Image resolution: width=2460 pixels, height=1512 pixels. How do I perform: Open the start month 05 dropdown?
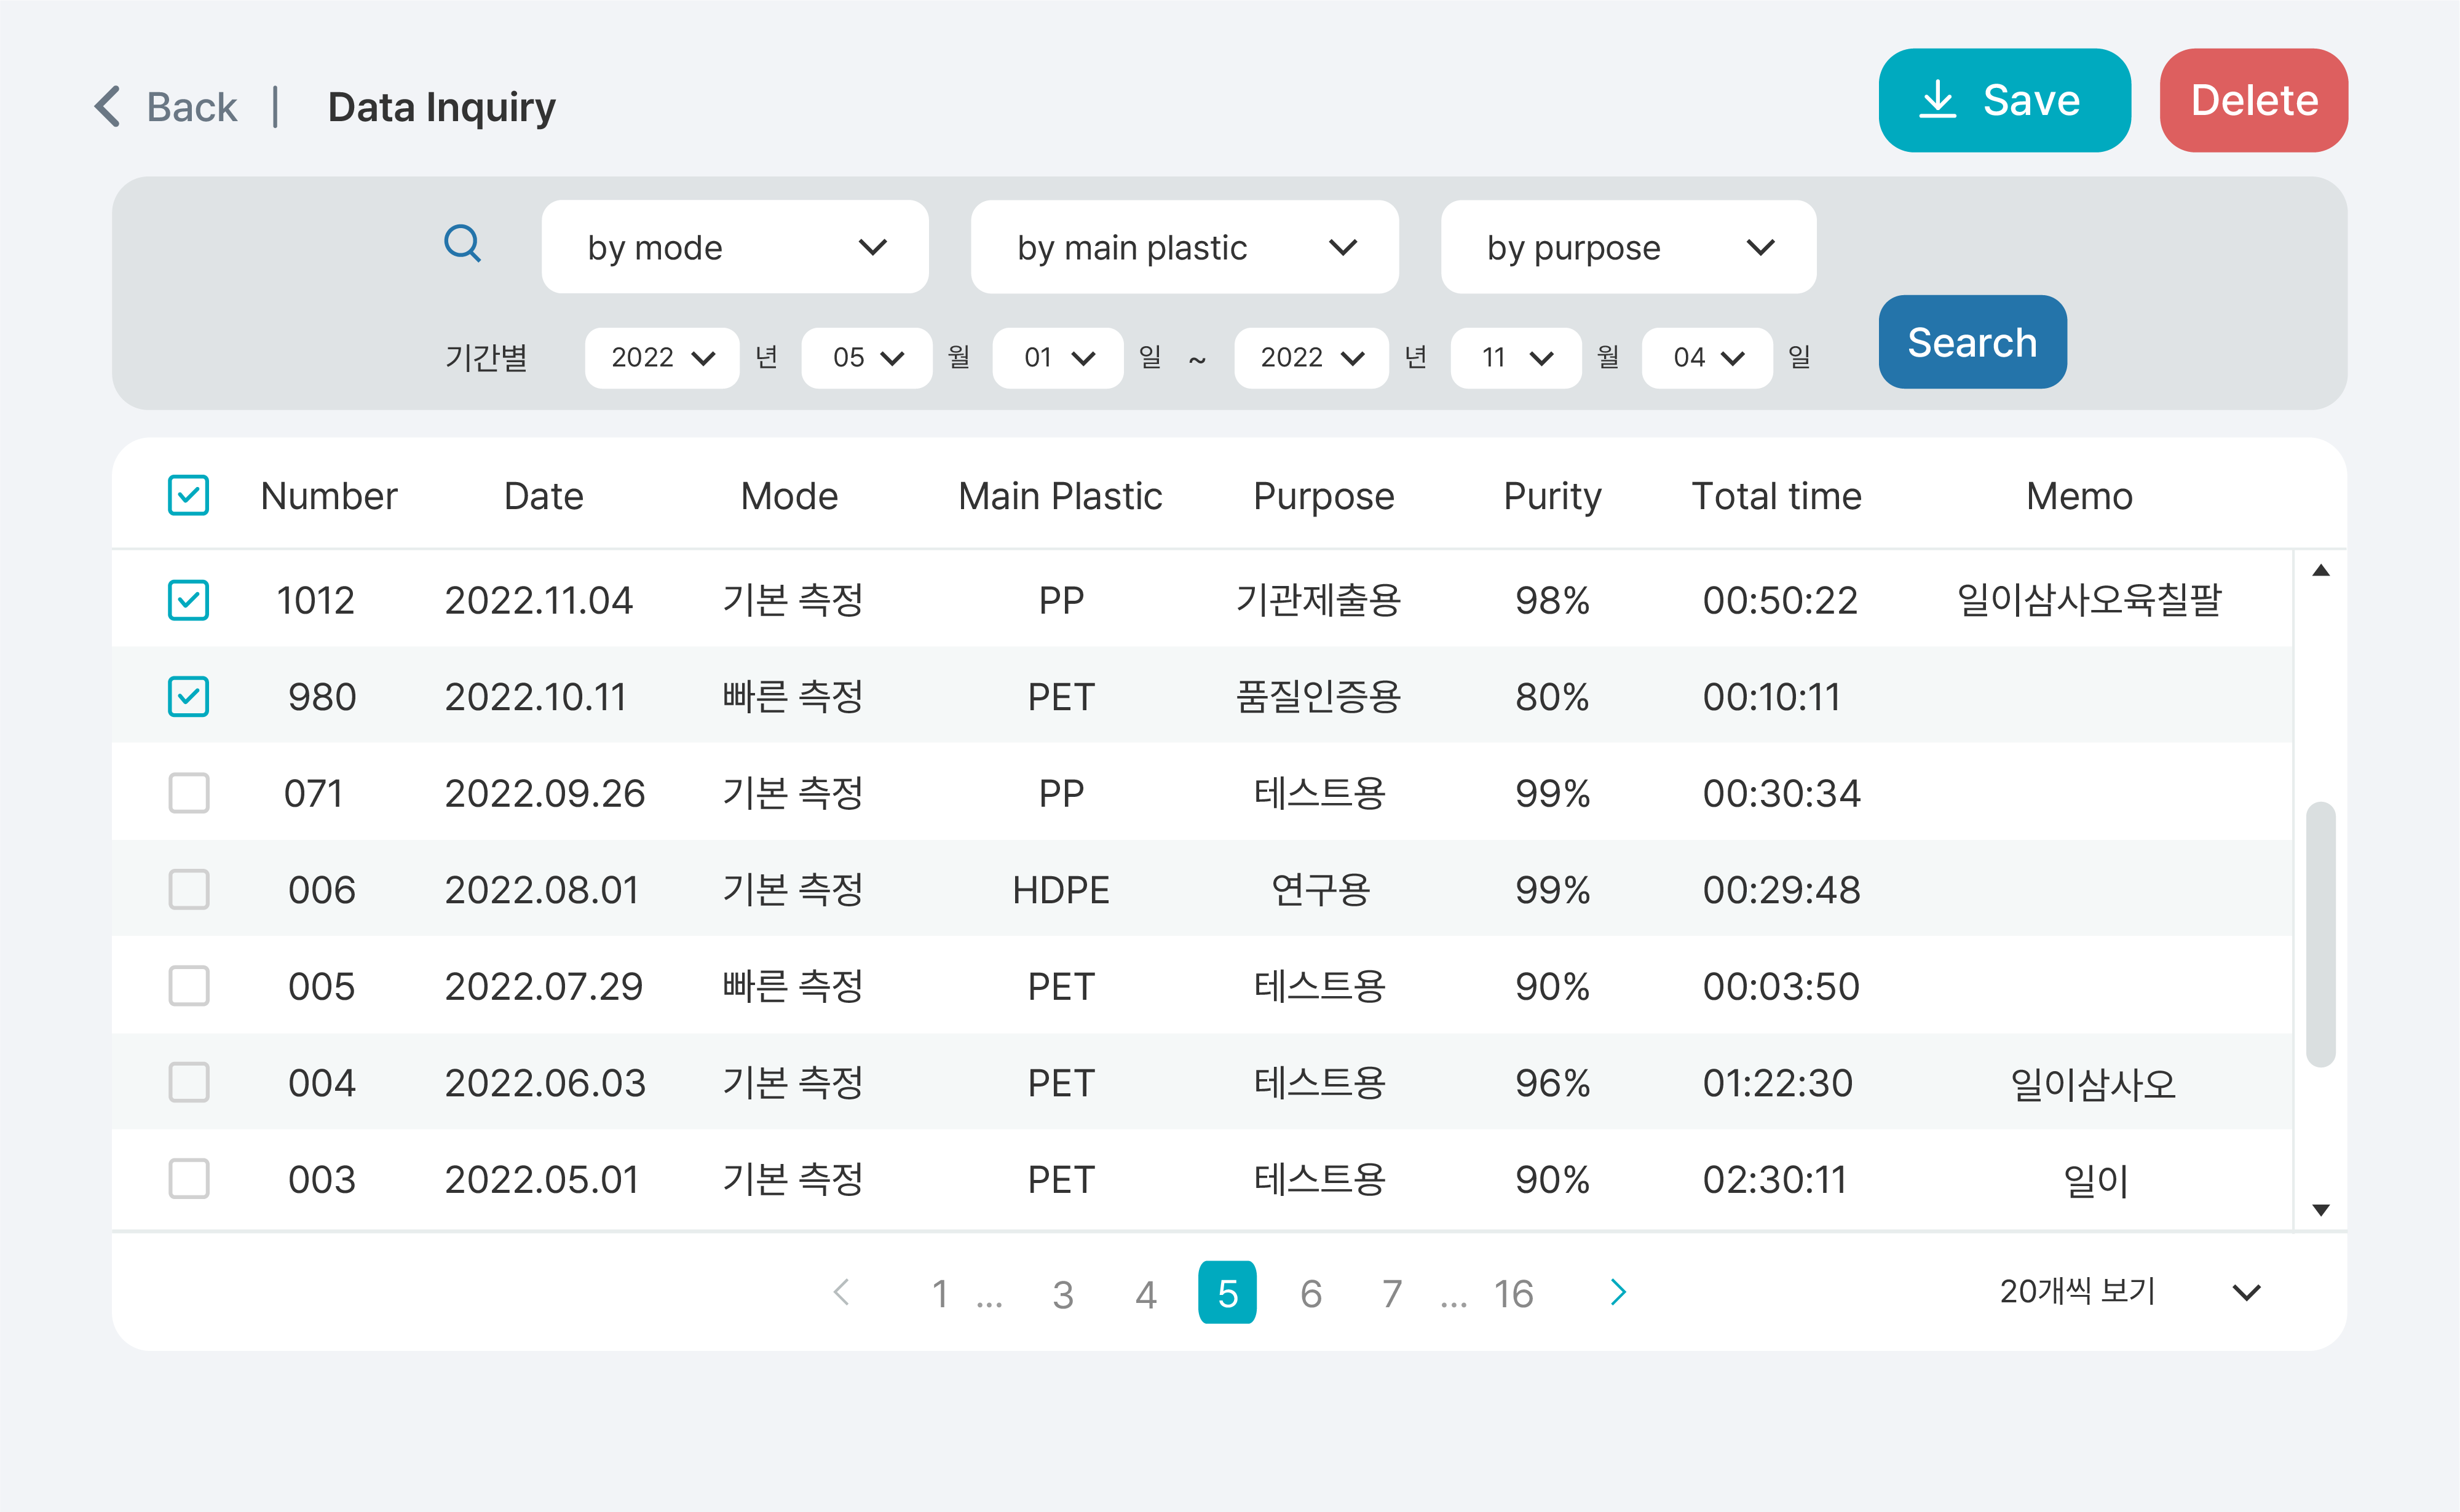[867, 357]
